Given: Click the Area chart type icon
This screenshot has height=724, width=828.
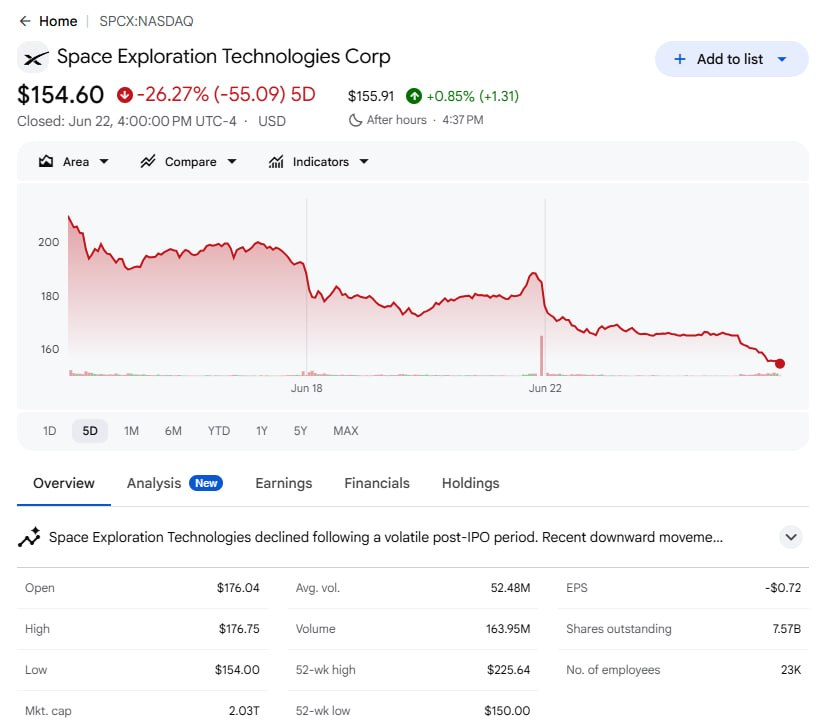Looking at the screenshot, I should point(46,162).
